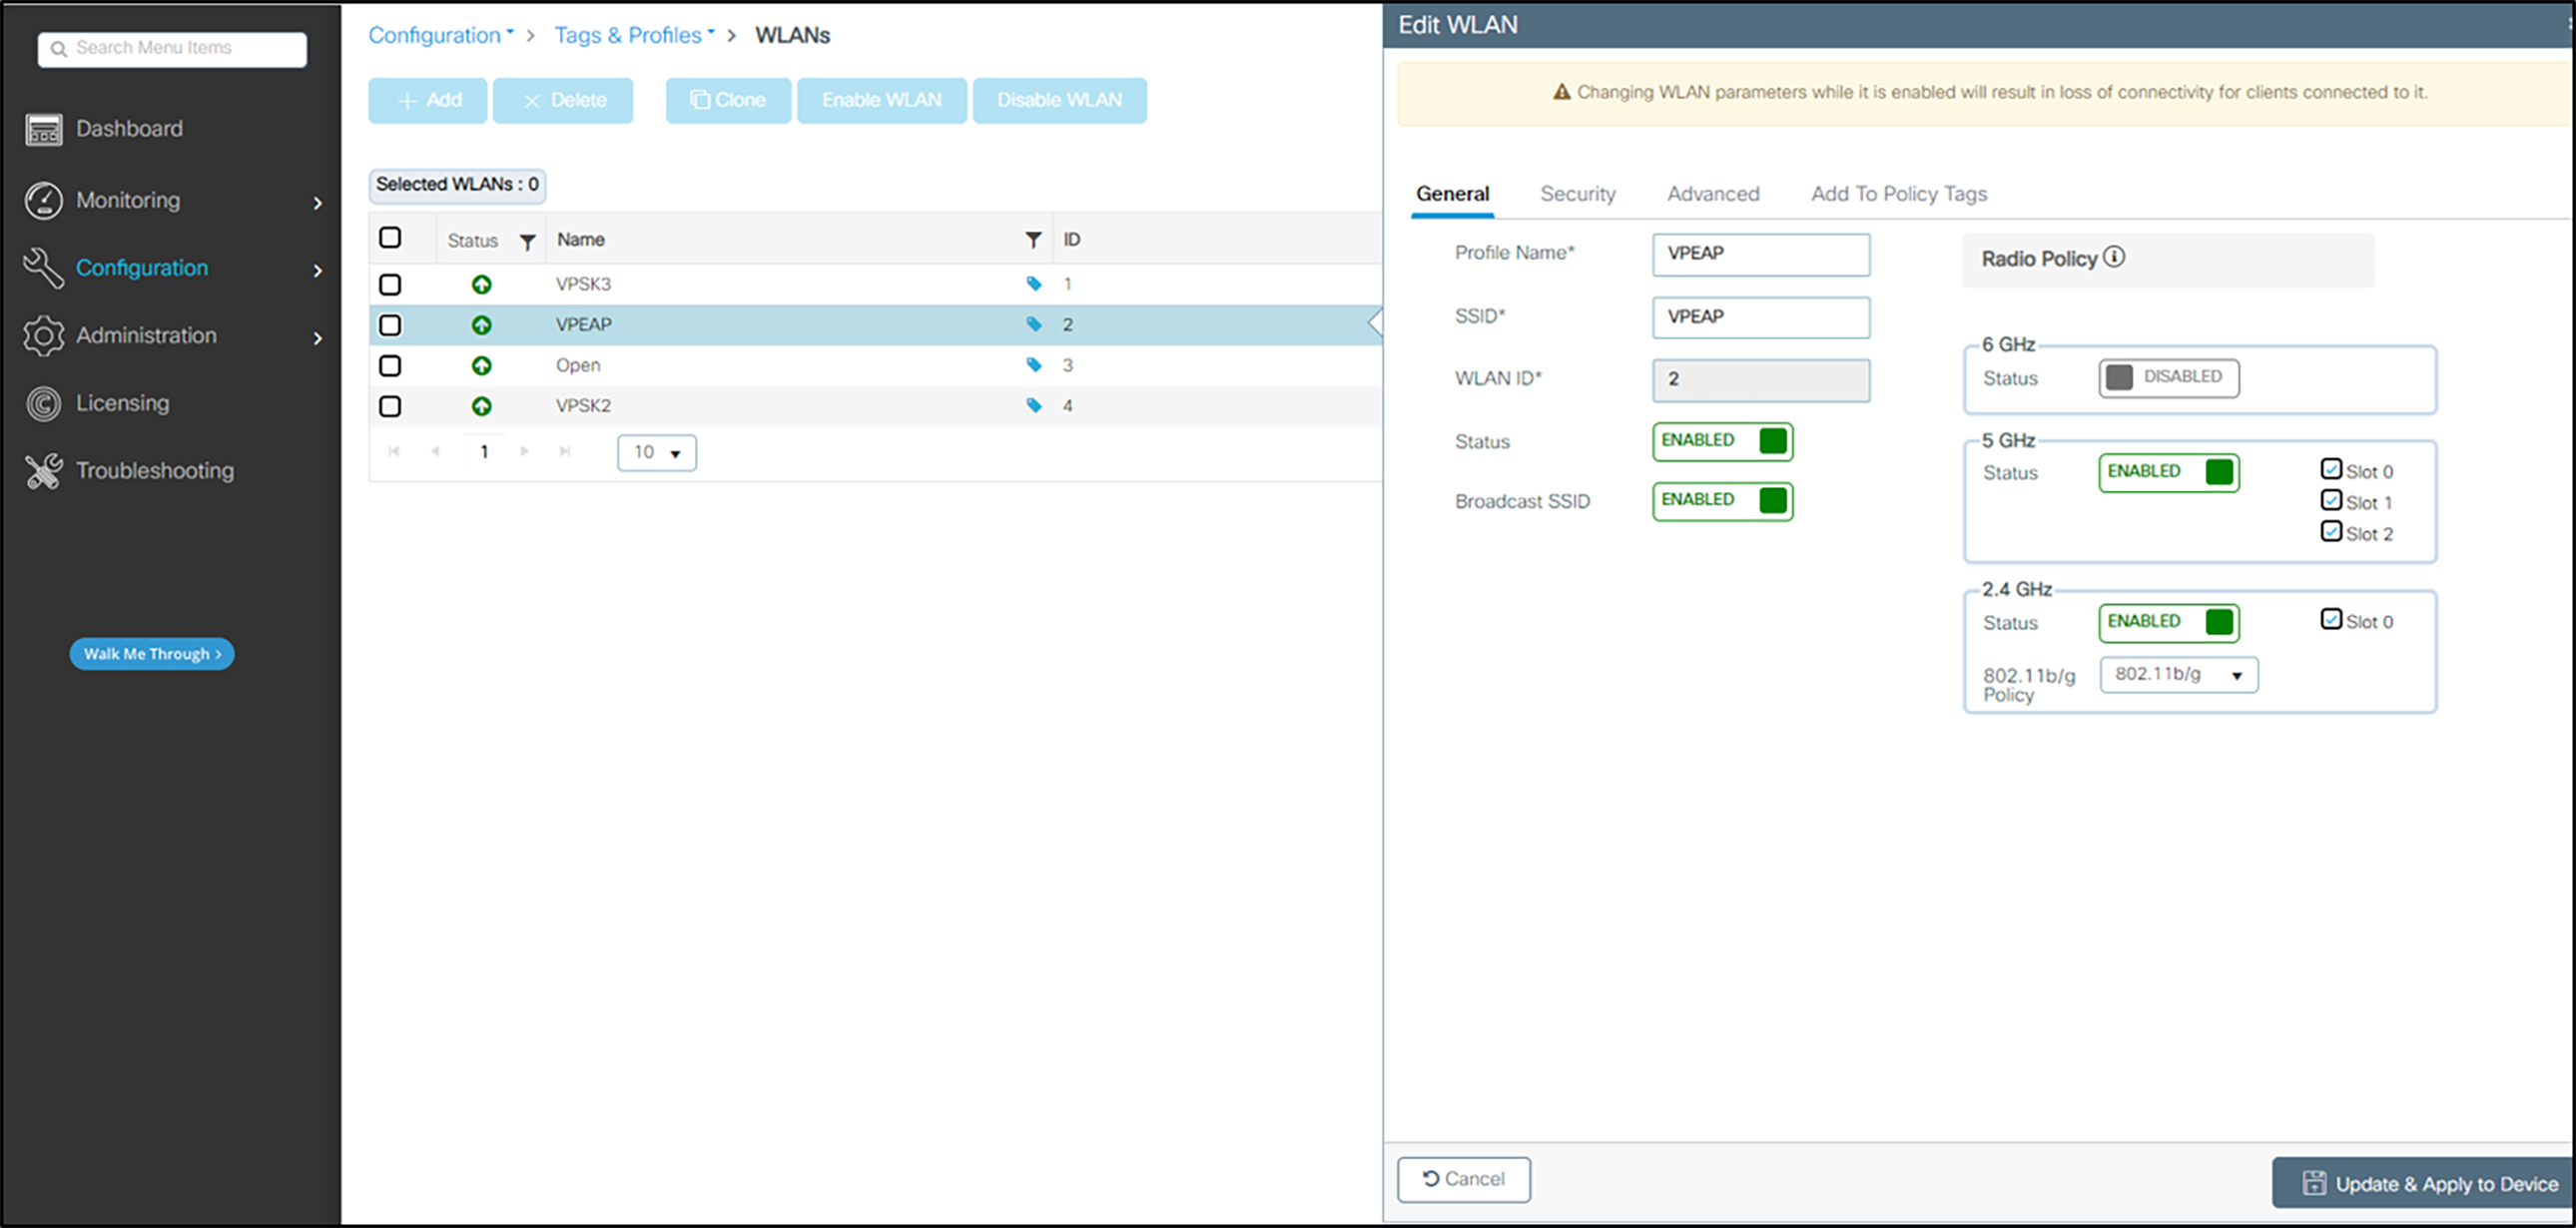Image resolution: width=2576 pixels, height=1228 pixels.
Task: Open the rows-per-page dropdown showing 10
Action: coord(656,453)
